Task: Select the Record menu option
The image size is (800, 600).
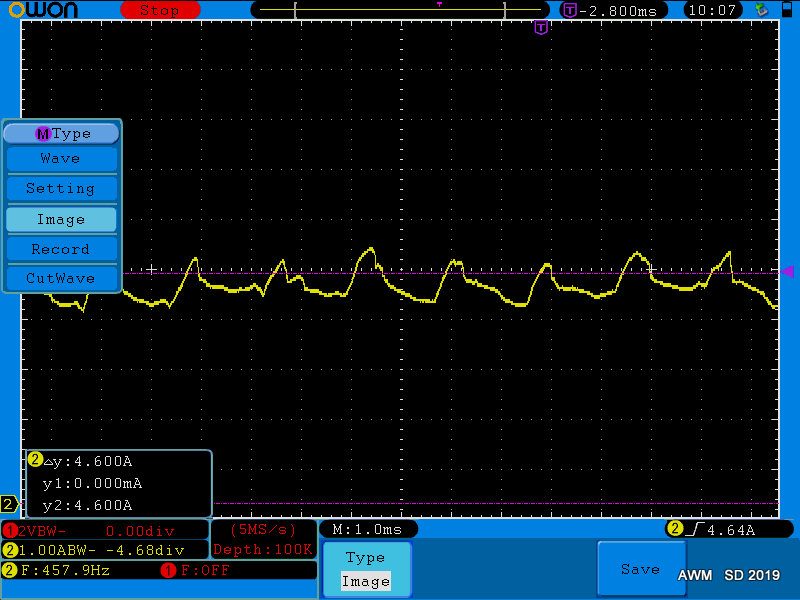Action: [x=61, y=249]
